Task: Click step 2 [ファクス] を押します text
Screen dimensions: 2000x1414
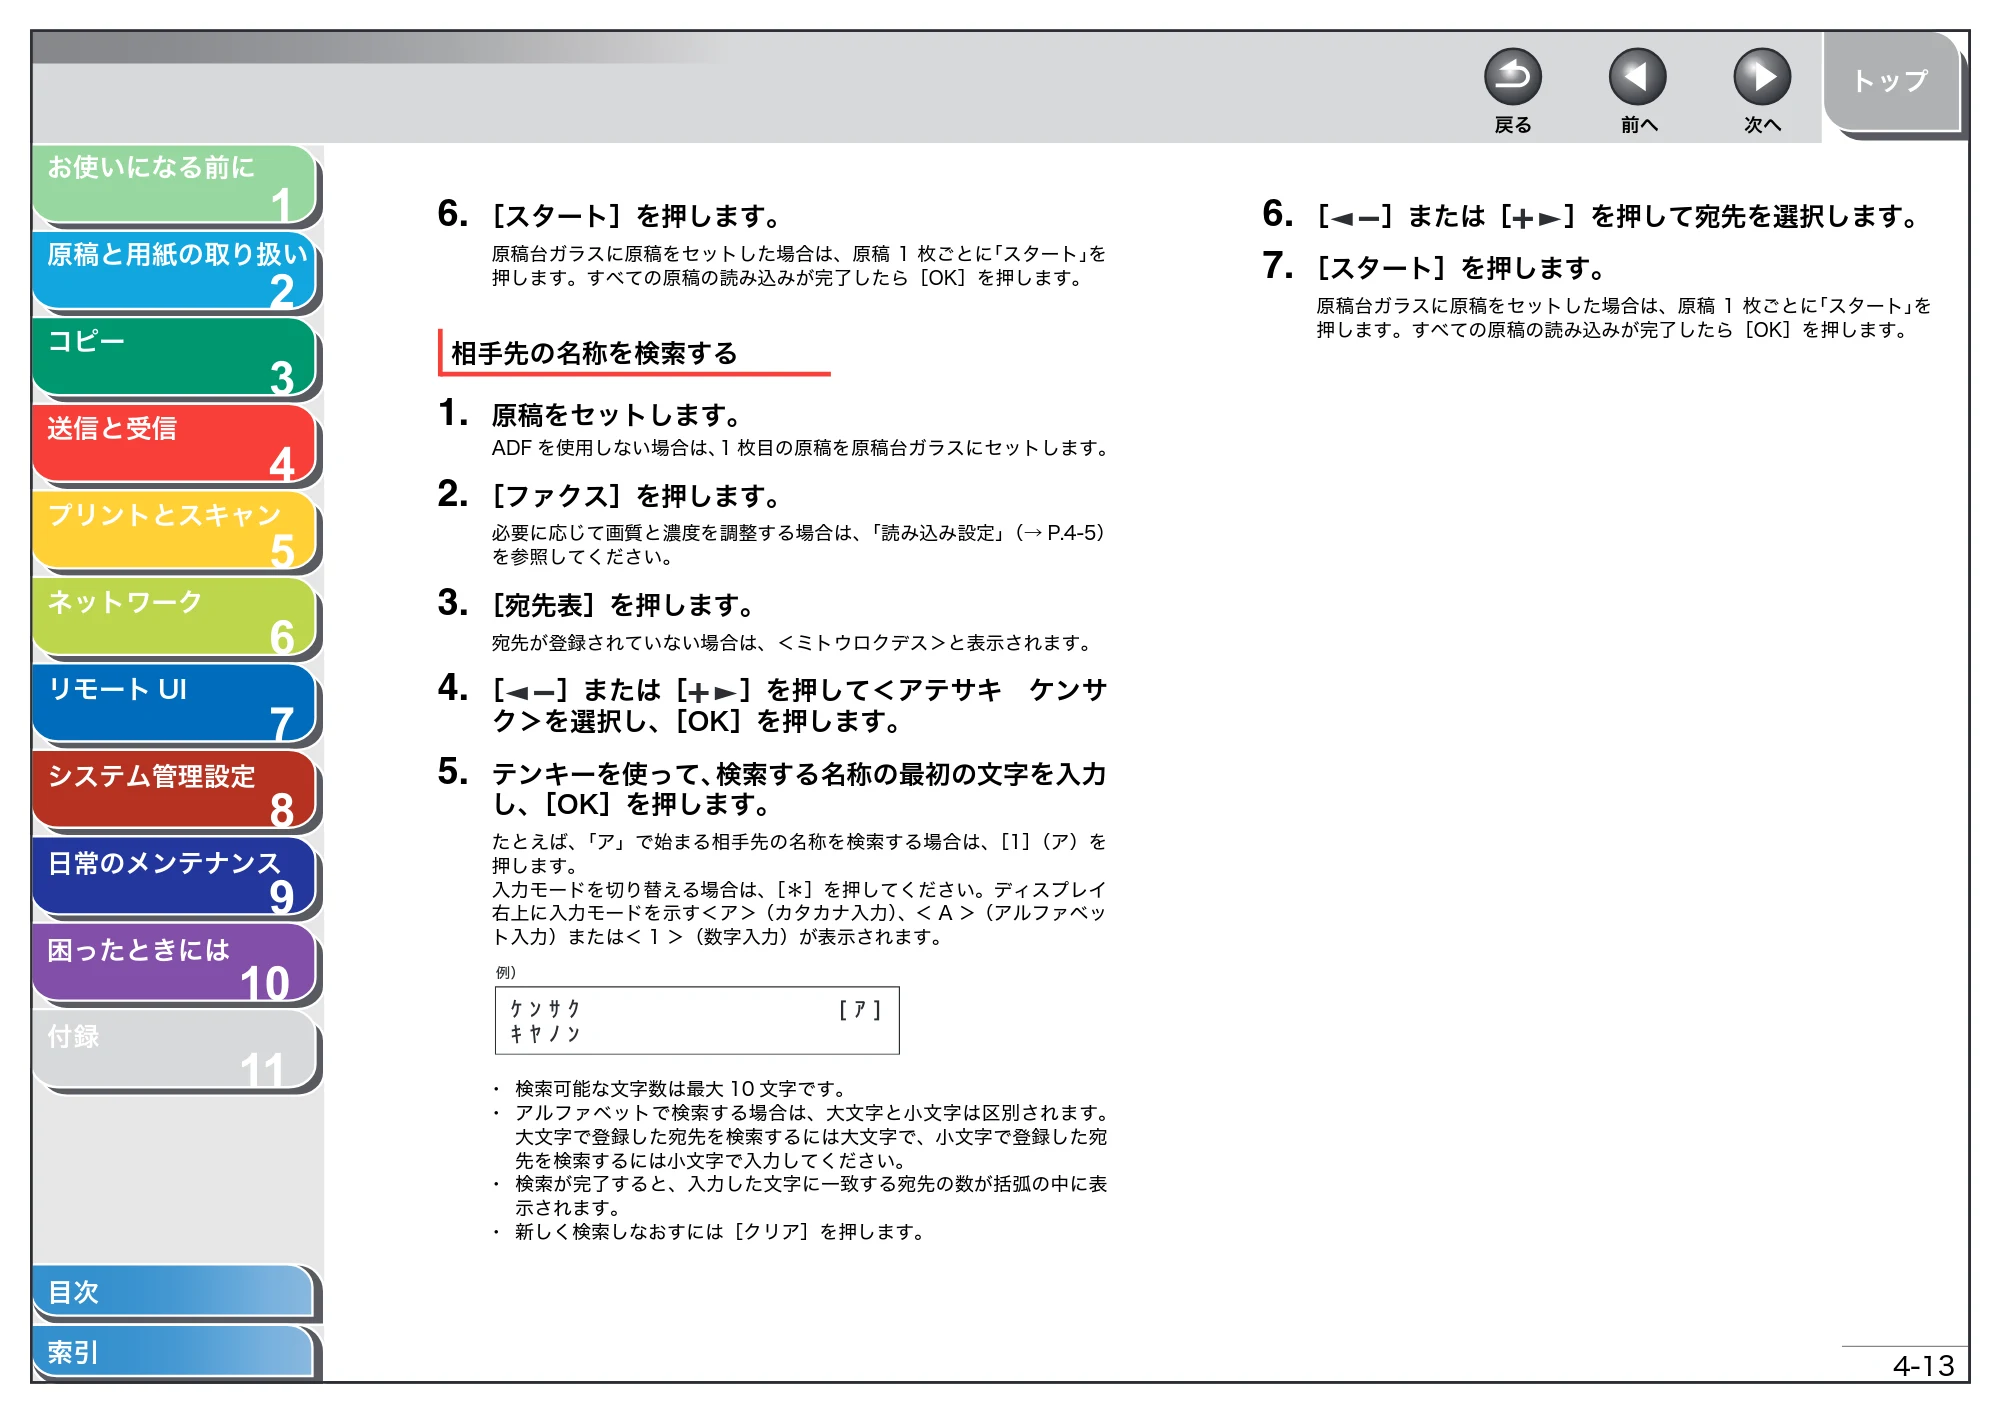Action: coord(636,496)
